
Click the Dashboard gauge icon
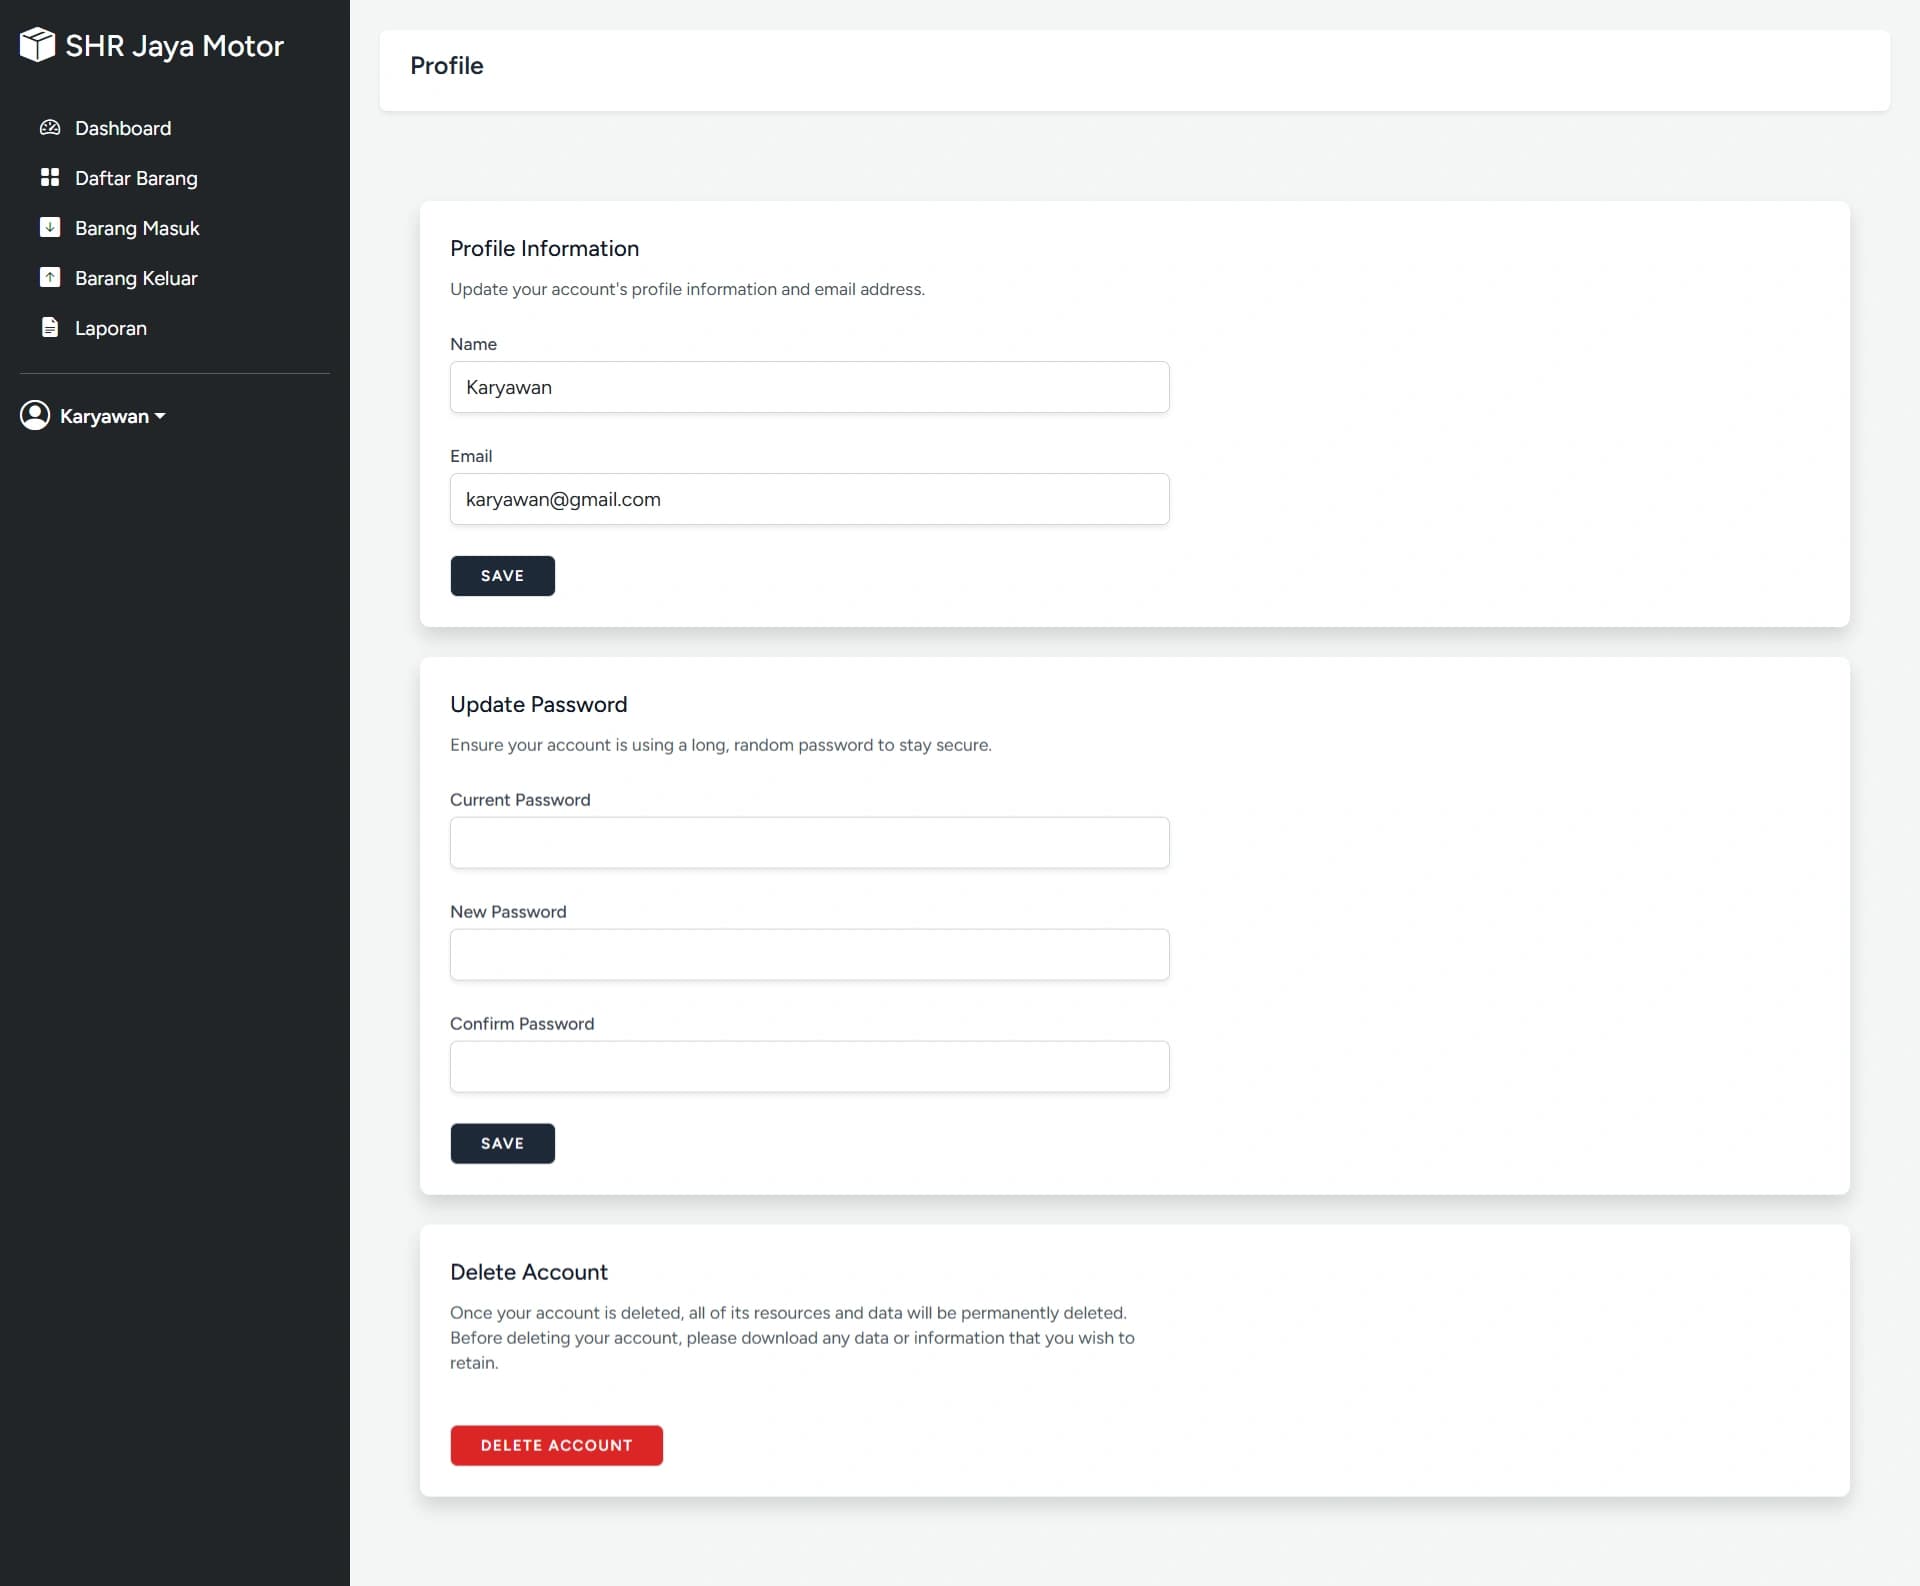pos(50,128)
